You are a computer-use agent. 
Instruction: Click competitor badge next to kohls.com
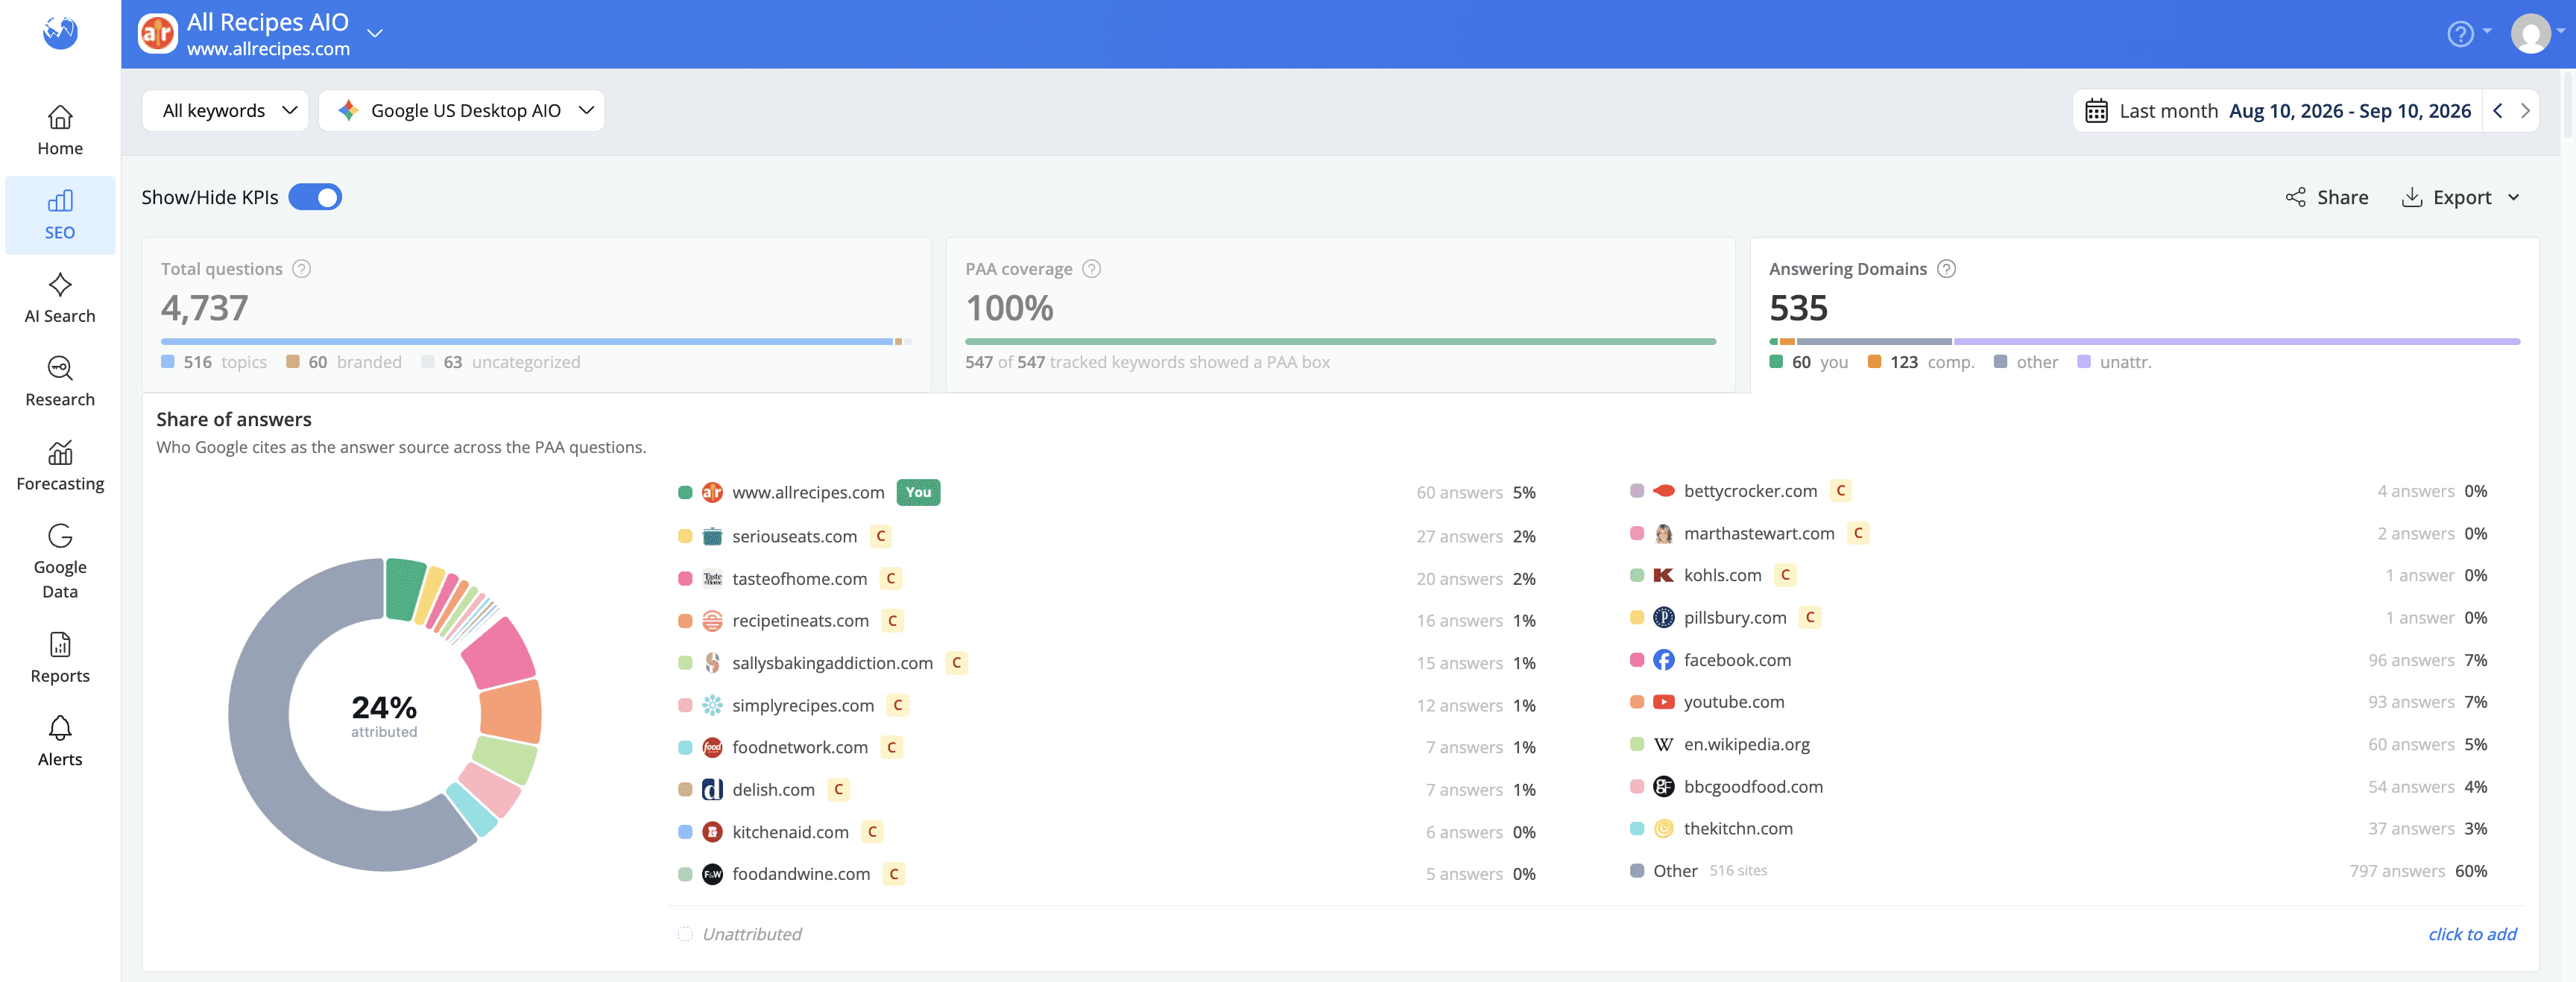(x=1785, y=575)
